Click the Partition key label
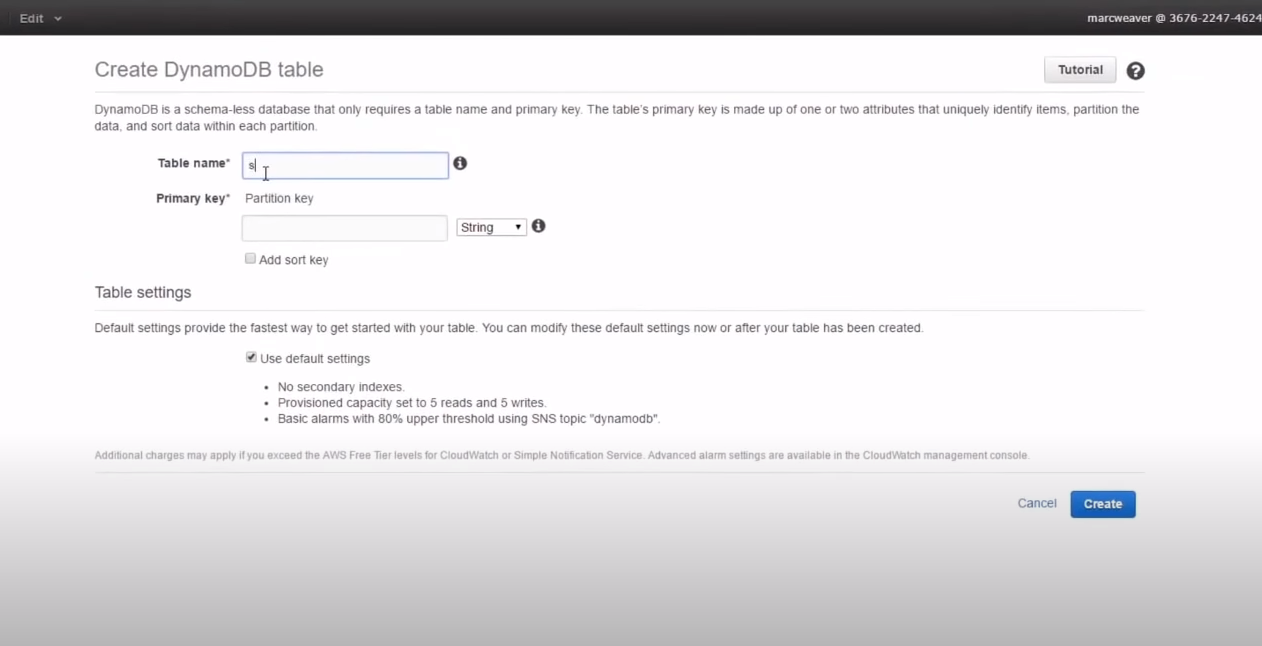The height and width of the screenshot is (646, 1262). click(x=279, y=198)
